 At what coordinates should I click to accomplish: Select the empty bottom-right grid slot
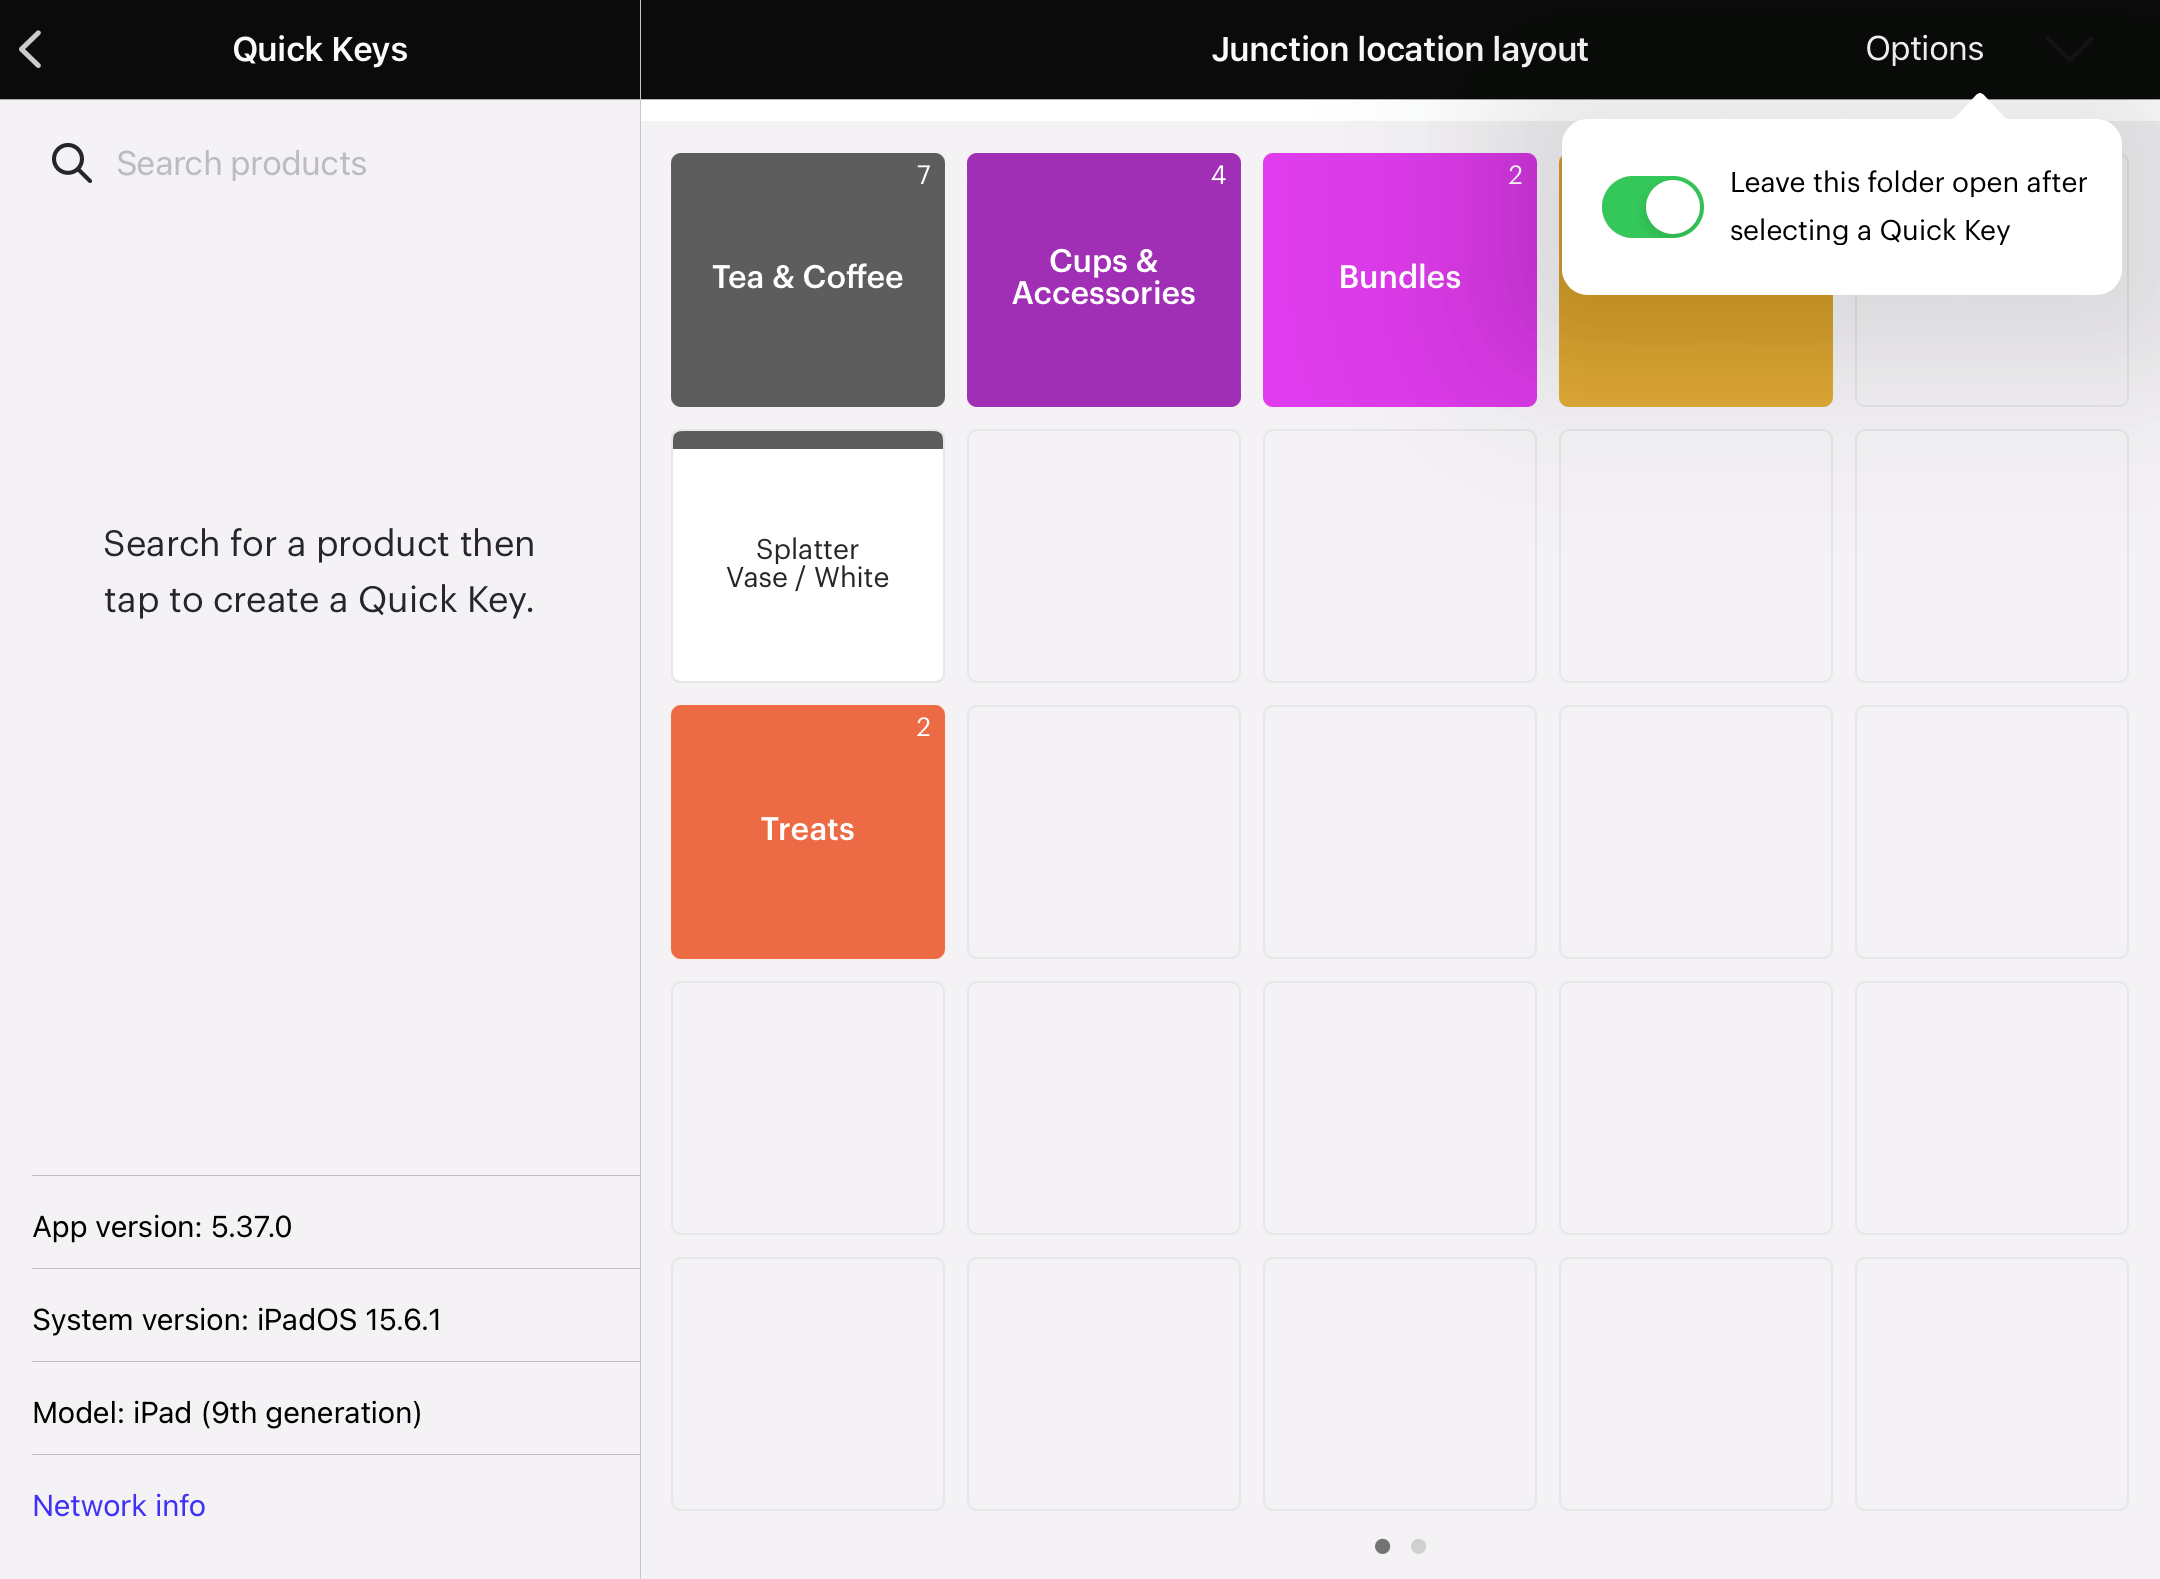click(1991, 1383)
